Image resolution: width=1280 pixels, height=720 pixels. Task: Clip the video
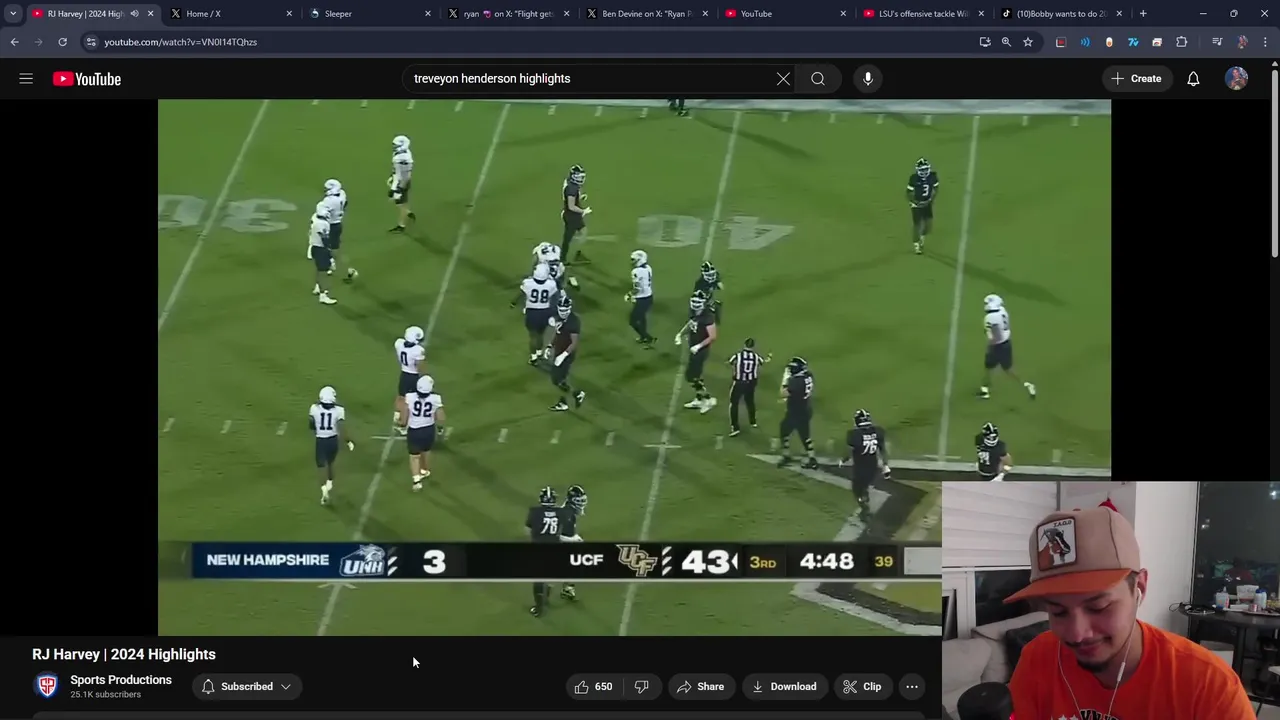click(x=862, y=686)
